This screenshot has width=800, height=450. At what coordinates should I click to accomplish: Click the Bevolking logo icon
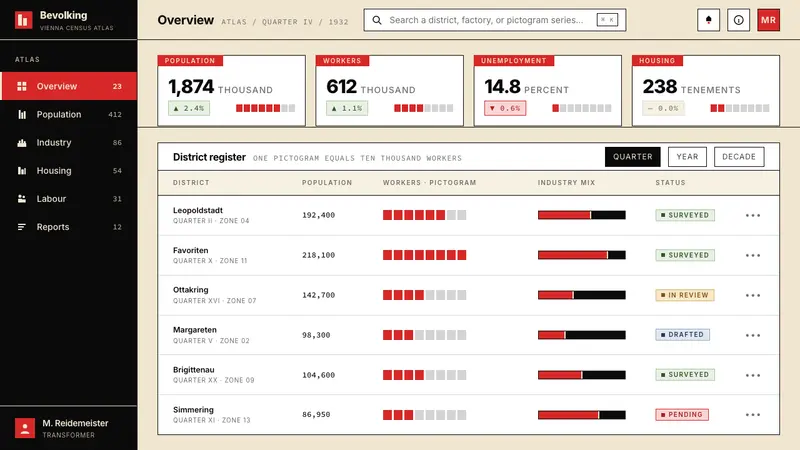(23, 20)
